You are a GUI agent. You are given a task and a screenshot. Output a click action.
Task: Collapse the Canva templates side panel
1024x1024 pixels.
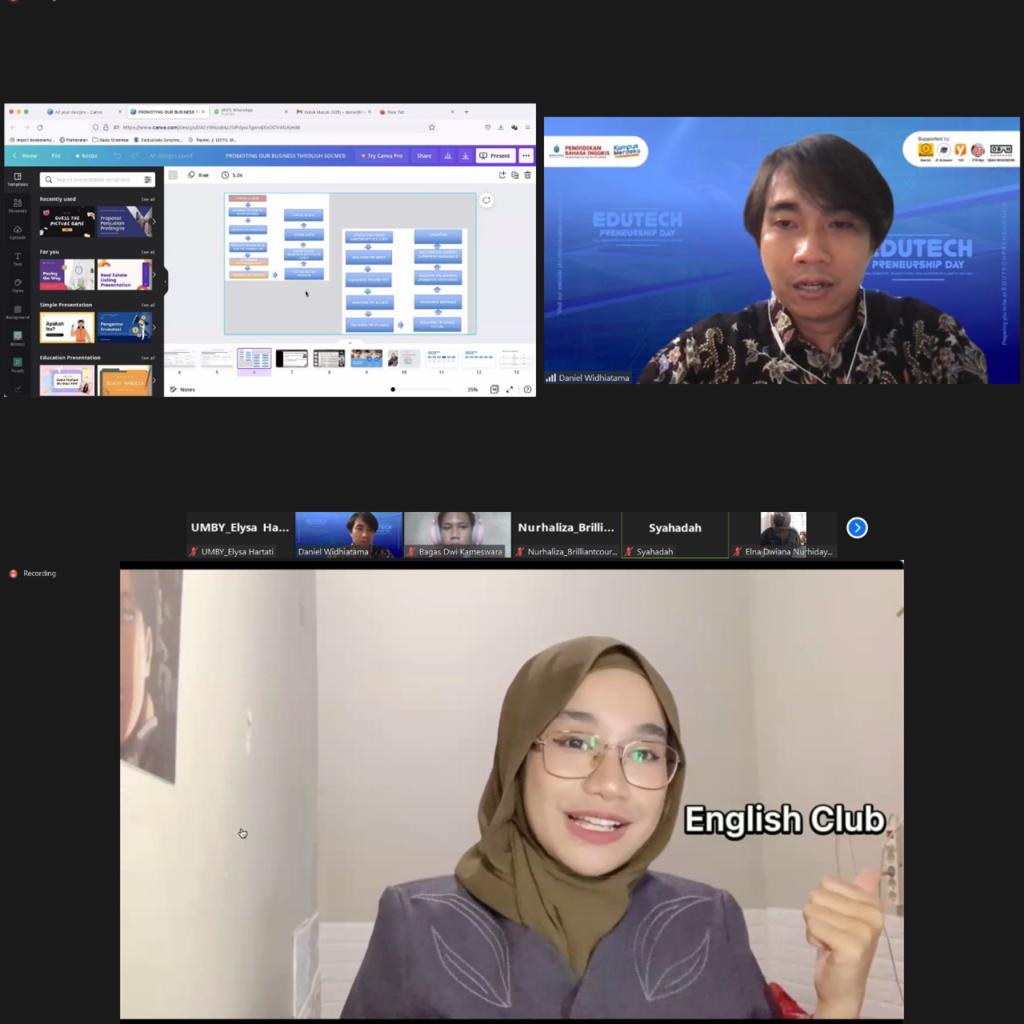pyautogui.click(x=166, y=281)
